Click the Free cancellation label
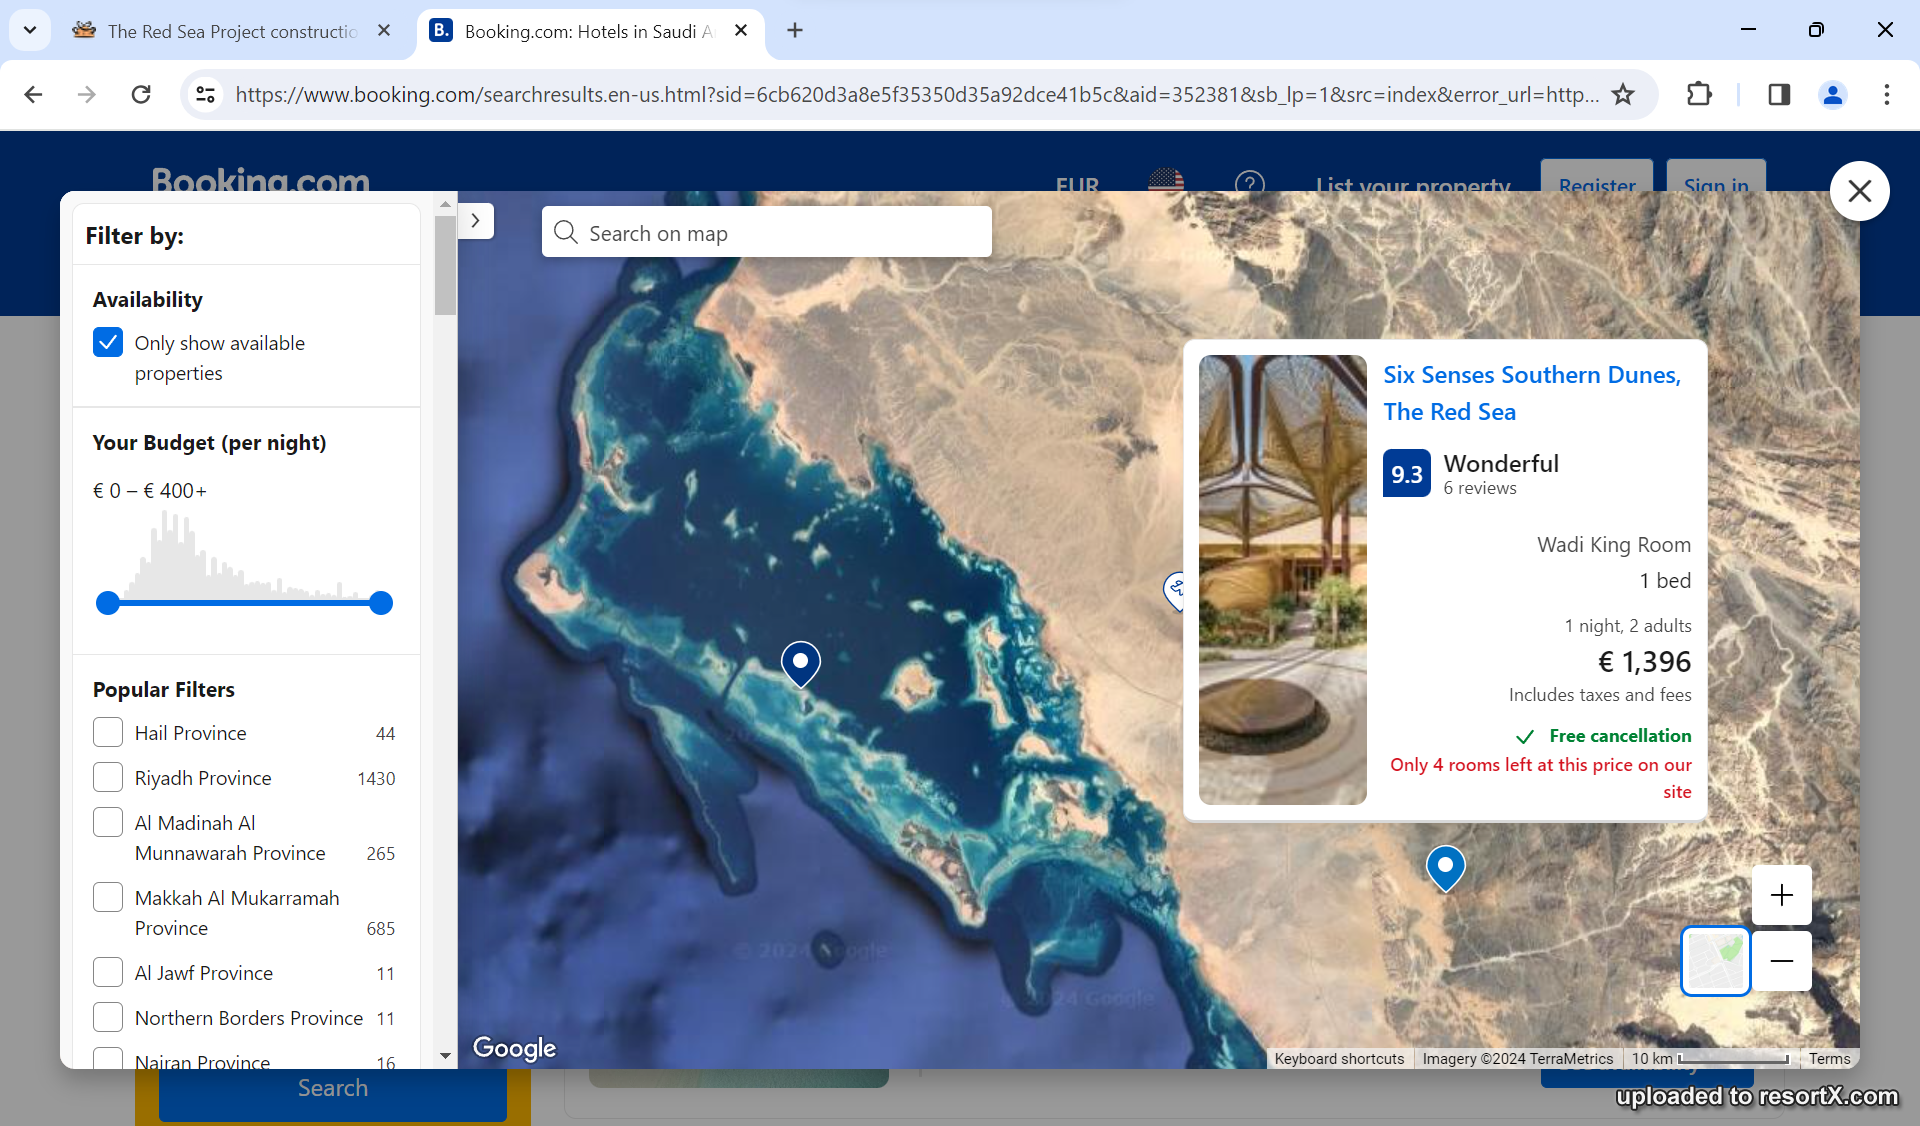The height and width of the screenshot is (1126, 1920). (1620, 736)
